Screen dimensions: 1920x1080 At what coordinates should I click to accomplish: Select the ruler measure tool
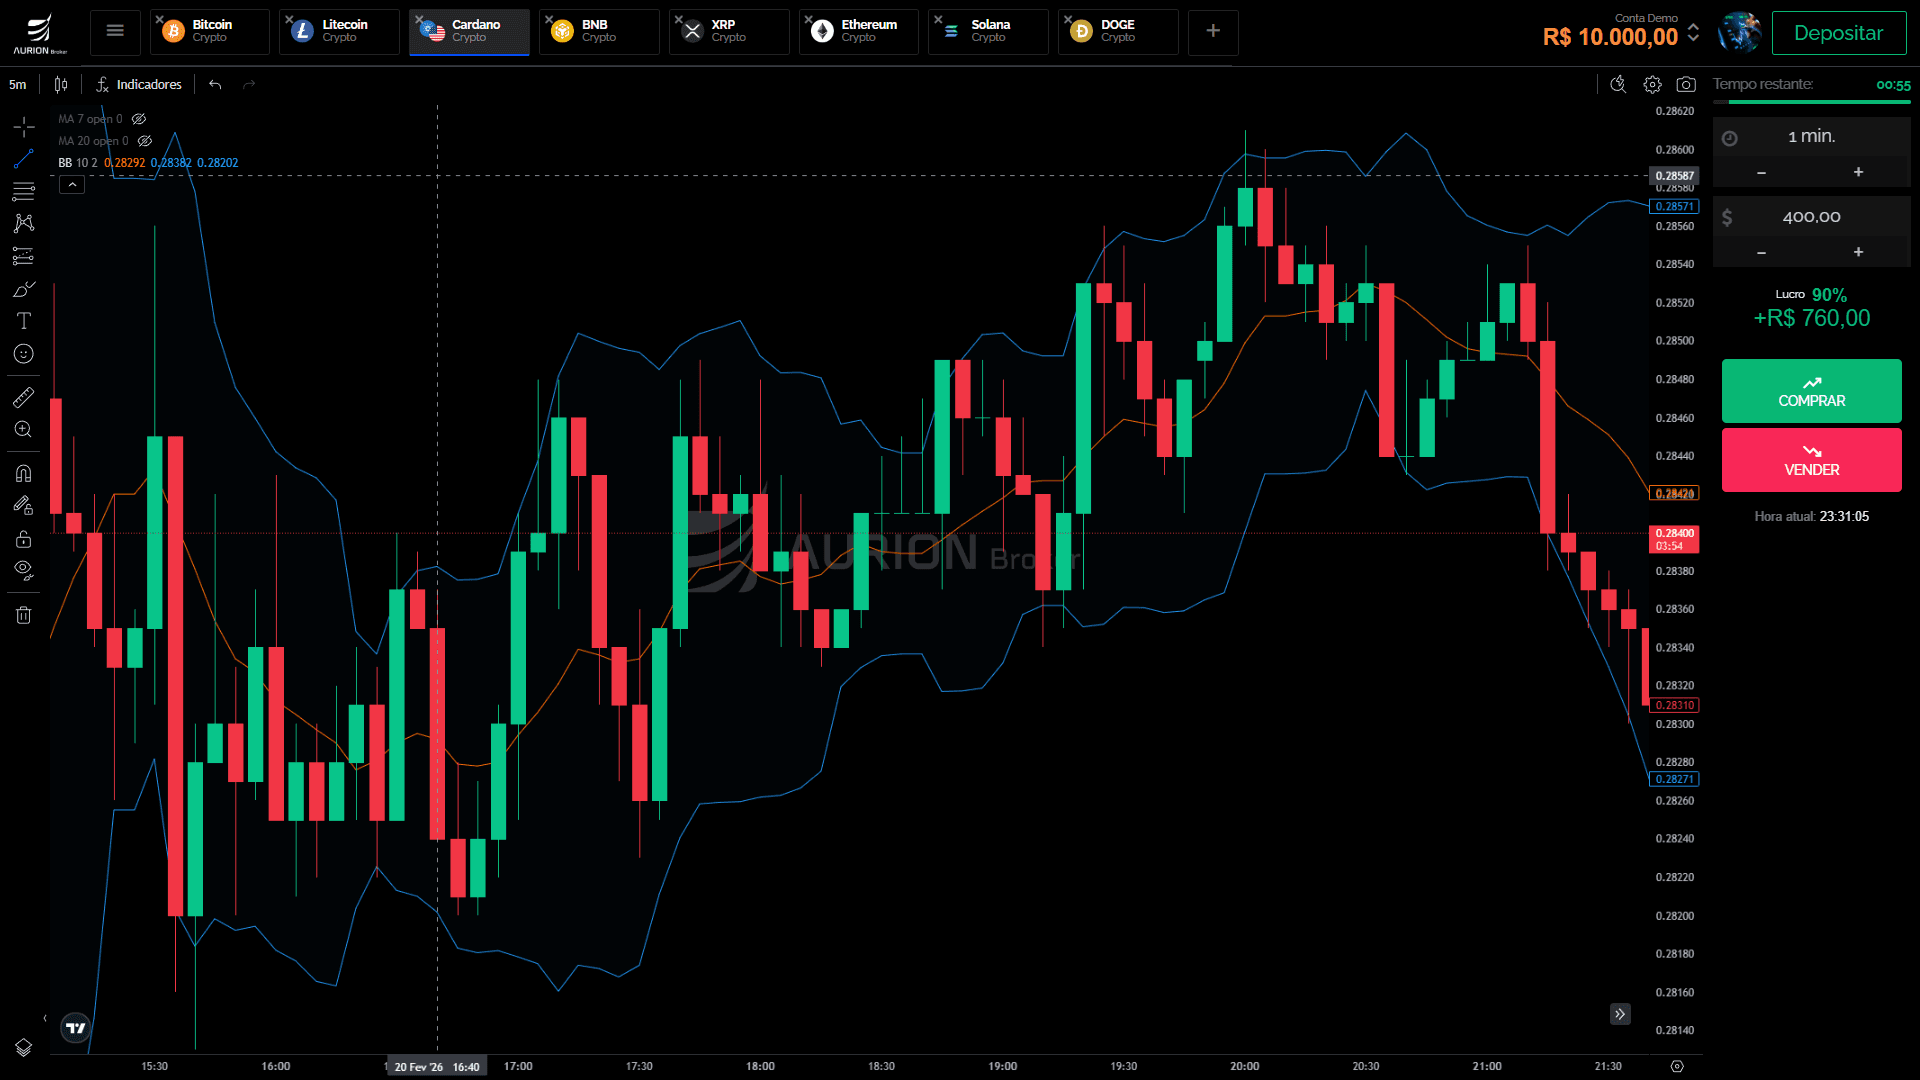(x=23, y=397)
